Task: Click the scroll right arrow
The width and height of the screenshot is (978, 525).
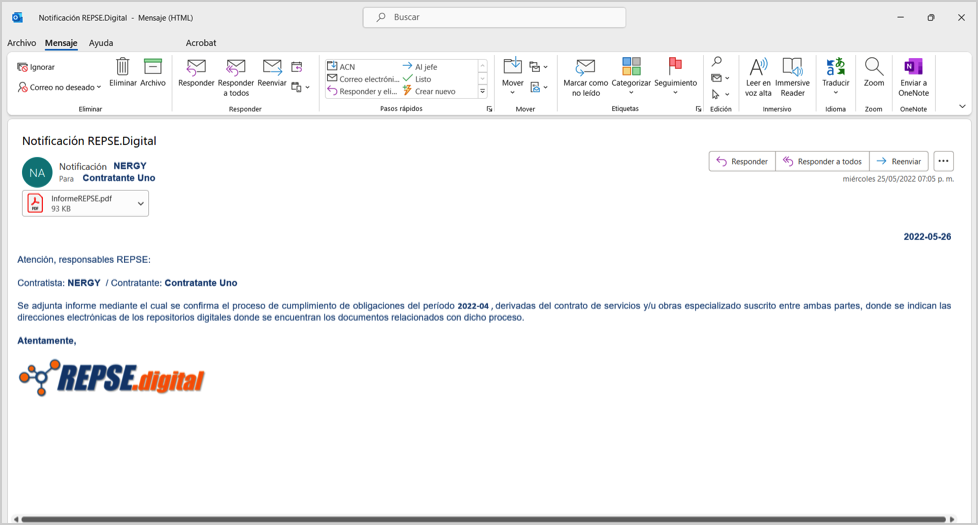Action: pos(952,519)
